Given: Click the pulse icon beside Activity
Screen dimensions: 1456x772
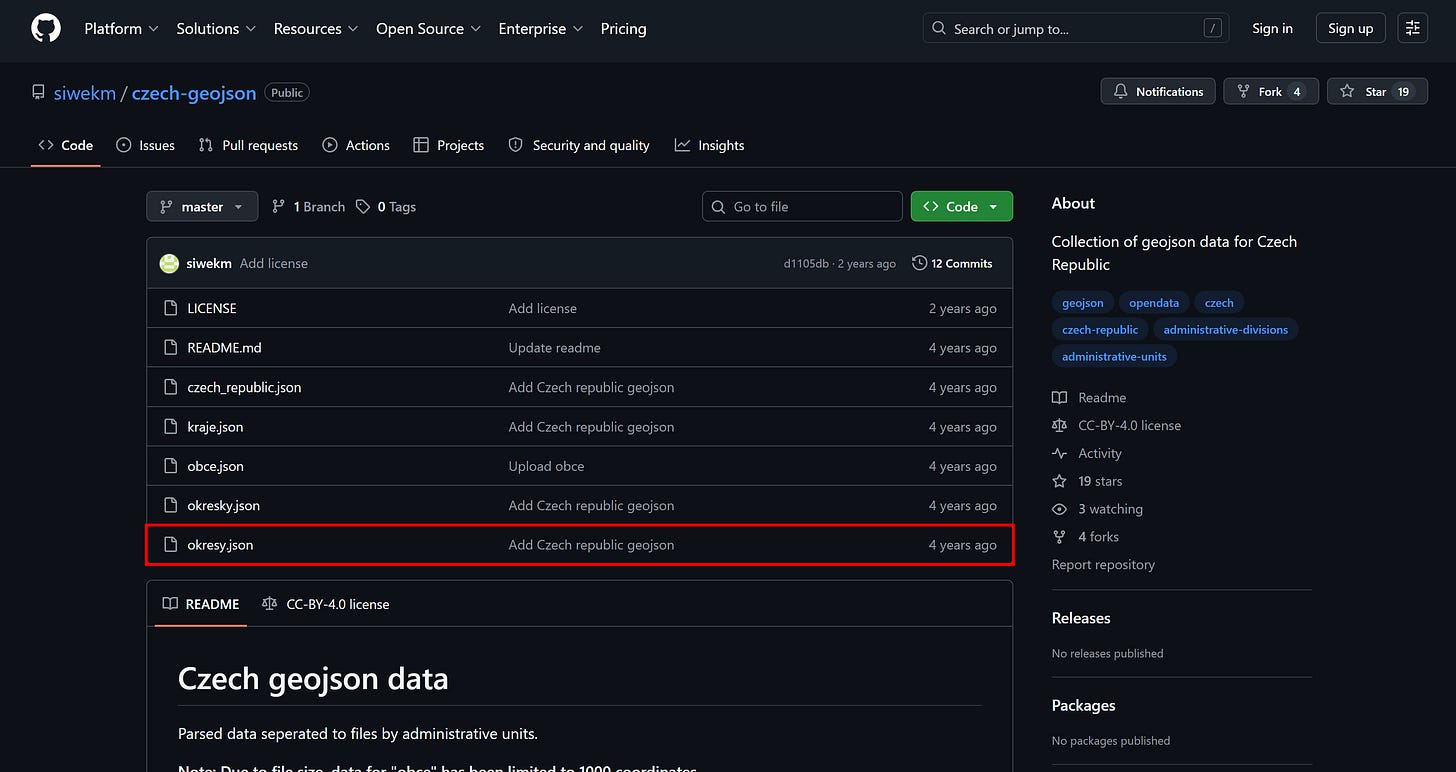Looking at the screenshot, I should 1059,453.
